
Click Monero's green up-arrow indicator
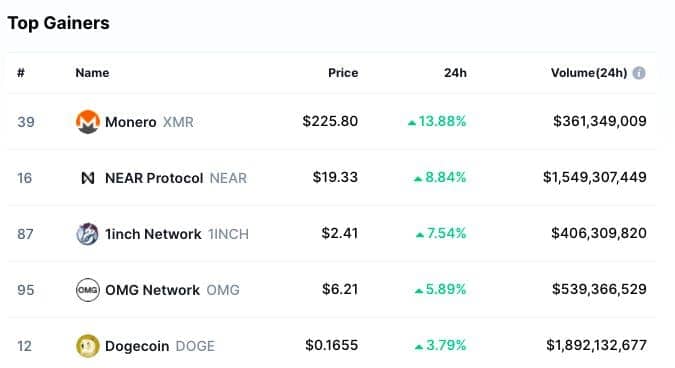[412, 123]
